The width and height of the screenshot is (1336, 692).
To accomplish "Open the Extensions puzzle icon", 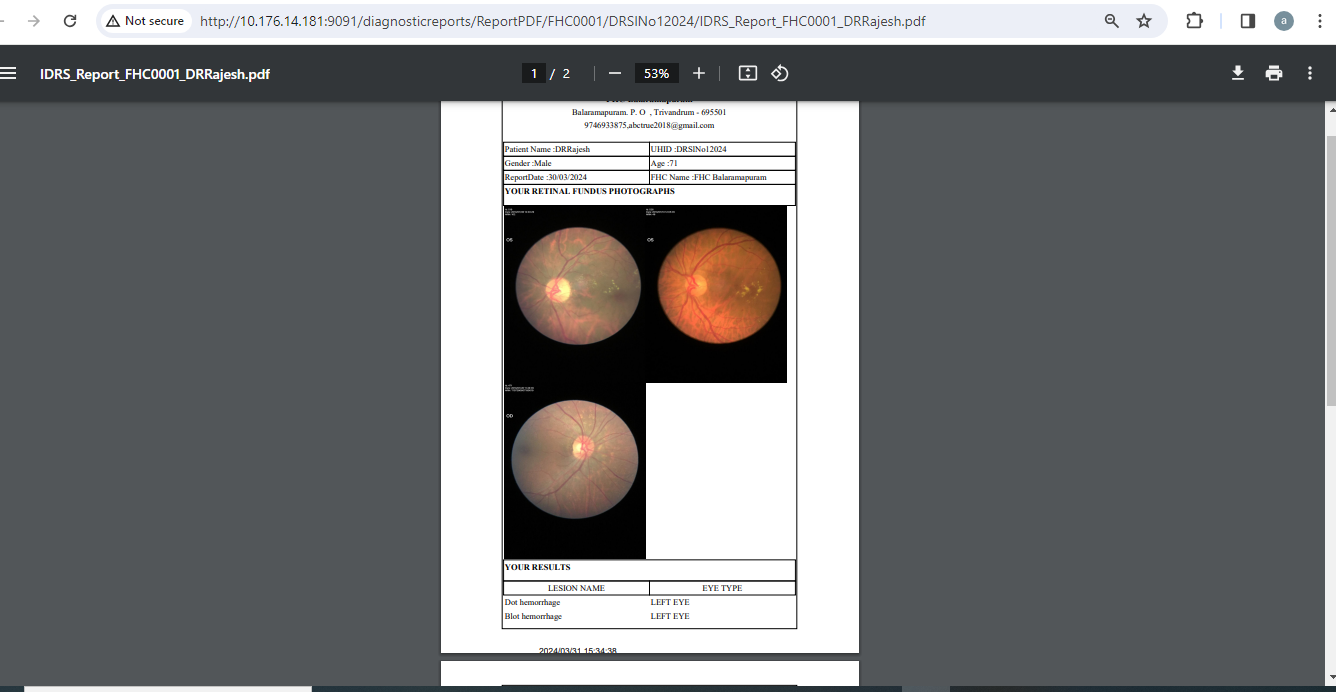I will [x=1194, y=21].
